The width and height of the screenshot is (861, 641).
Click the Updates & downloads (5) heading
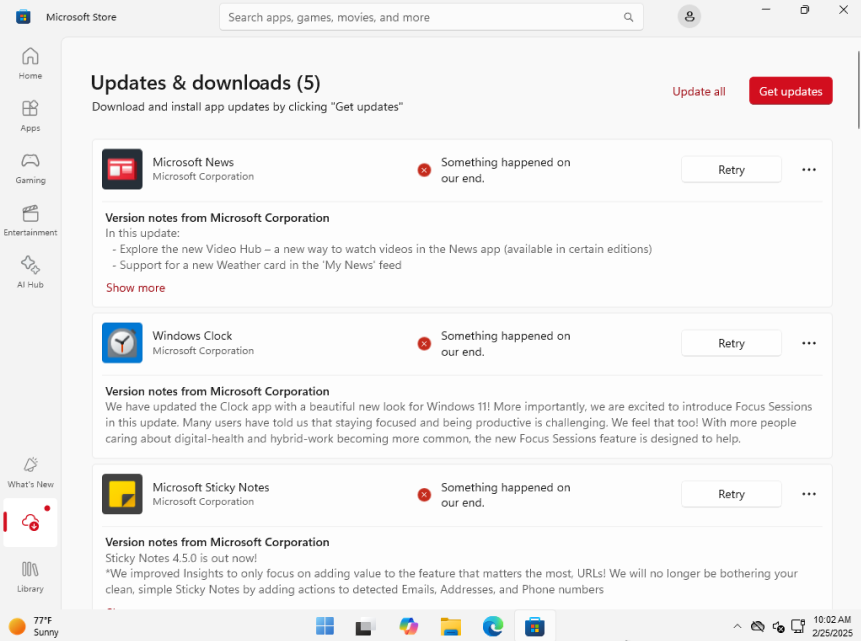coord(205,83)
